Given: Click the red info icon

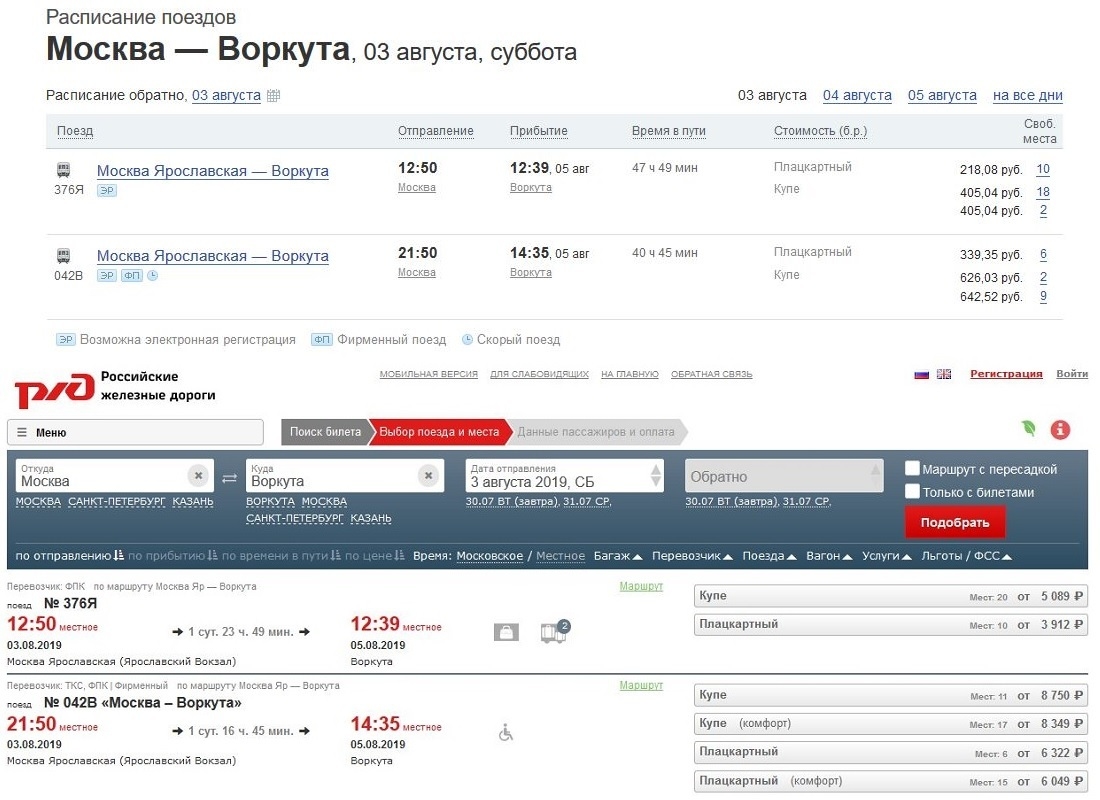Looking at the screenshot, I should [x=1060, y=430].
